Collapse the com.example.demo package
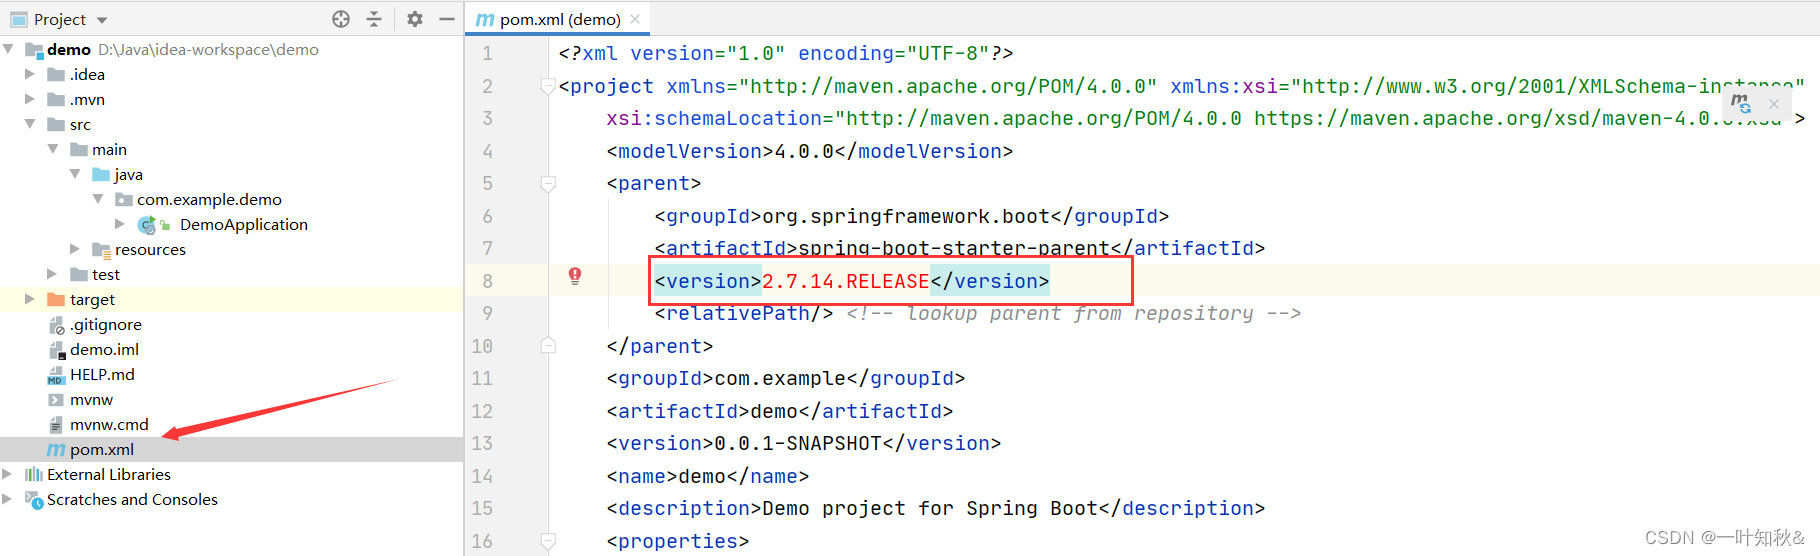Image resolution: width=1820 pixels, height=556 pixels. 98,198
